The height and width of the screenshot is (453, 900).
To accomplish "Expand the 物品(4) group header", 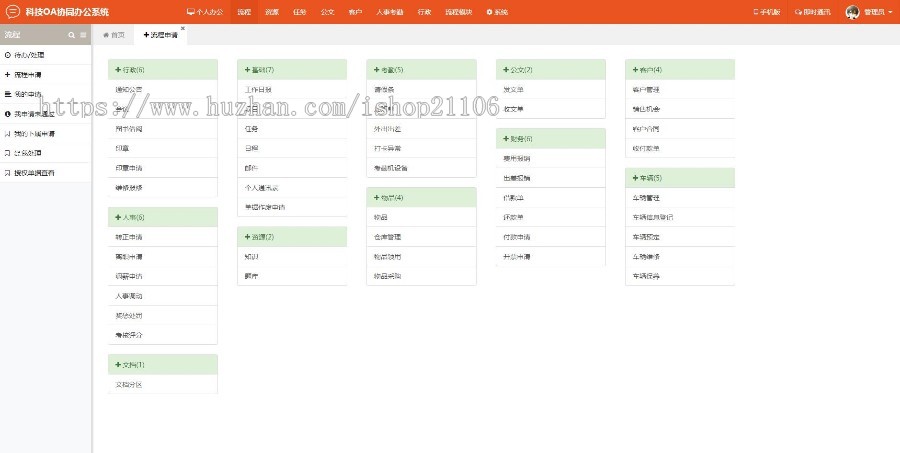I will tap(421, 198).
